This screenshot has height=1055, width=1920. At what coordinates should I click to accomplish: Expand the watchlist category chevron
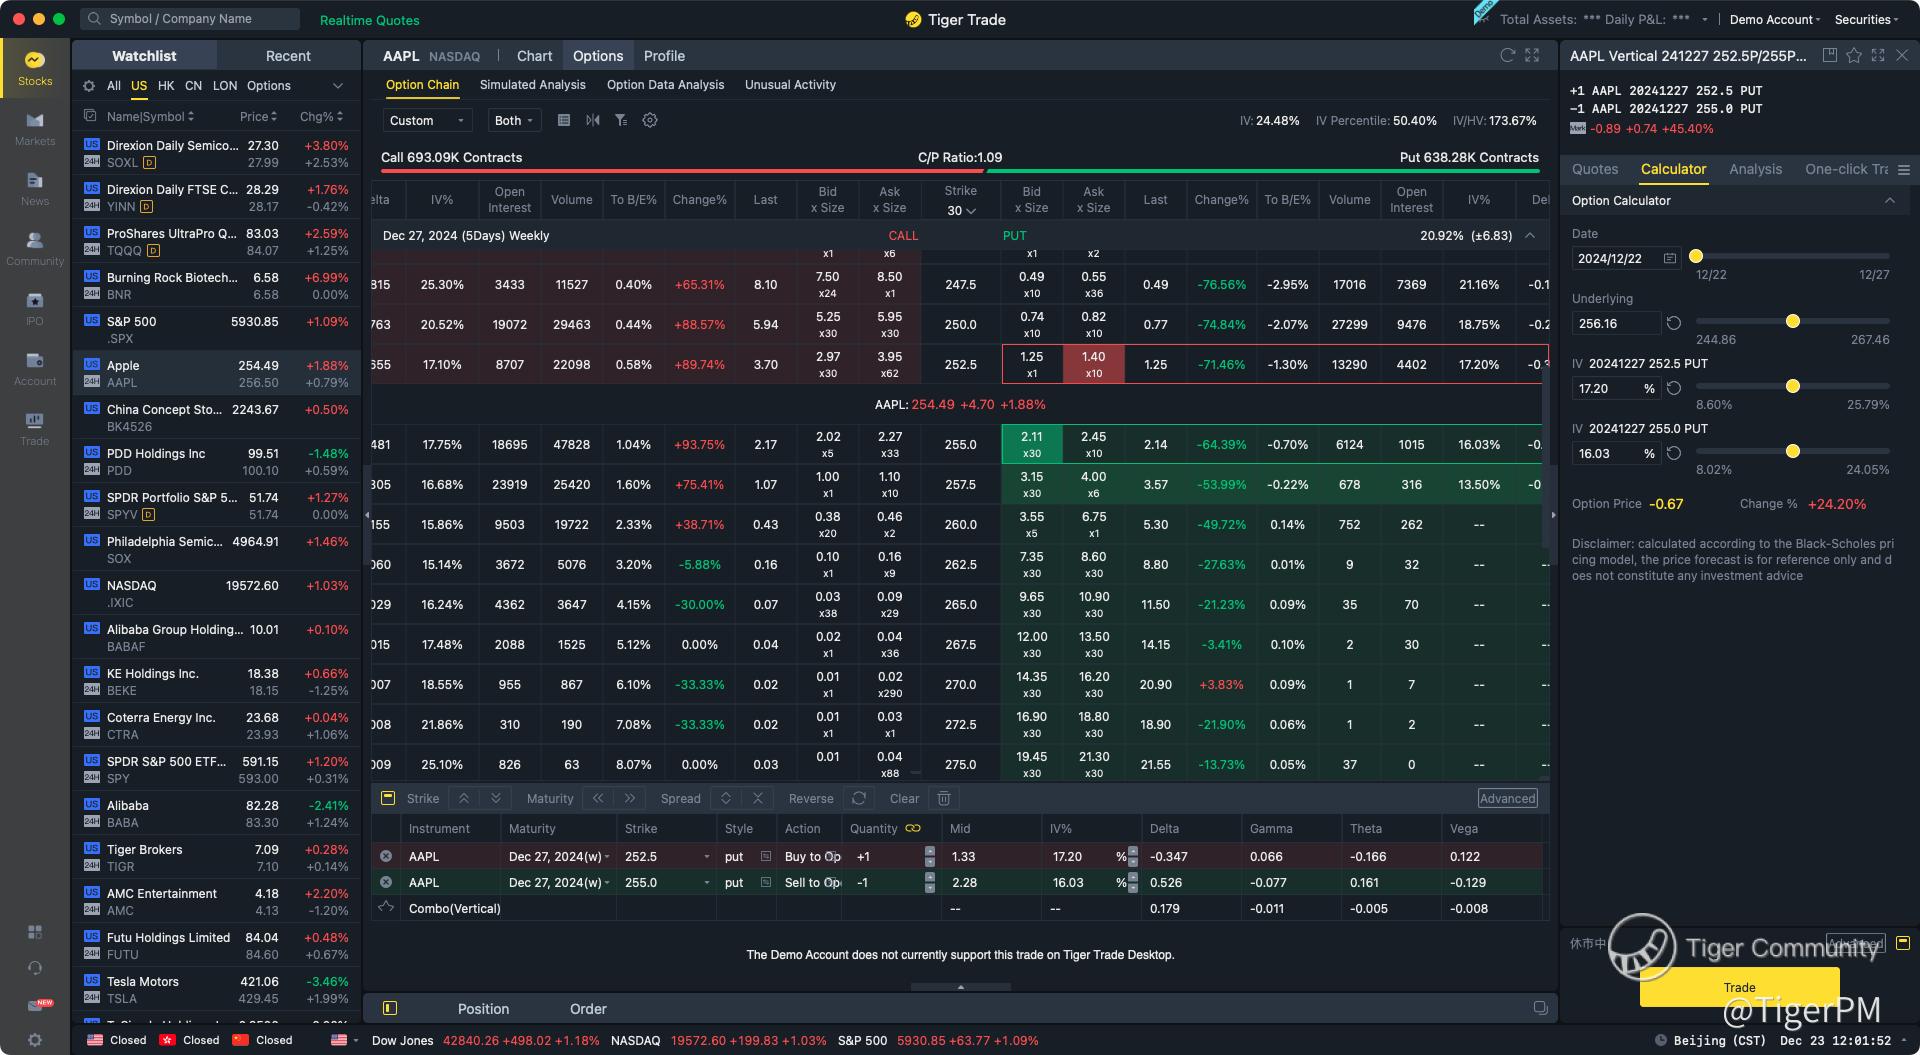coord(338,86)
